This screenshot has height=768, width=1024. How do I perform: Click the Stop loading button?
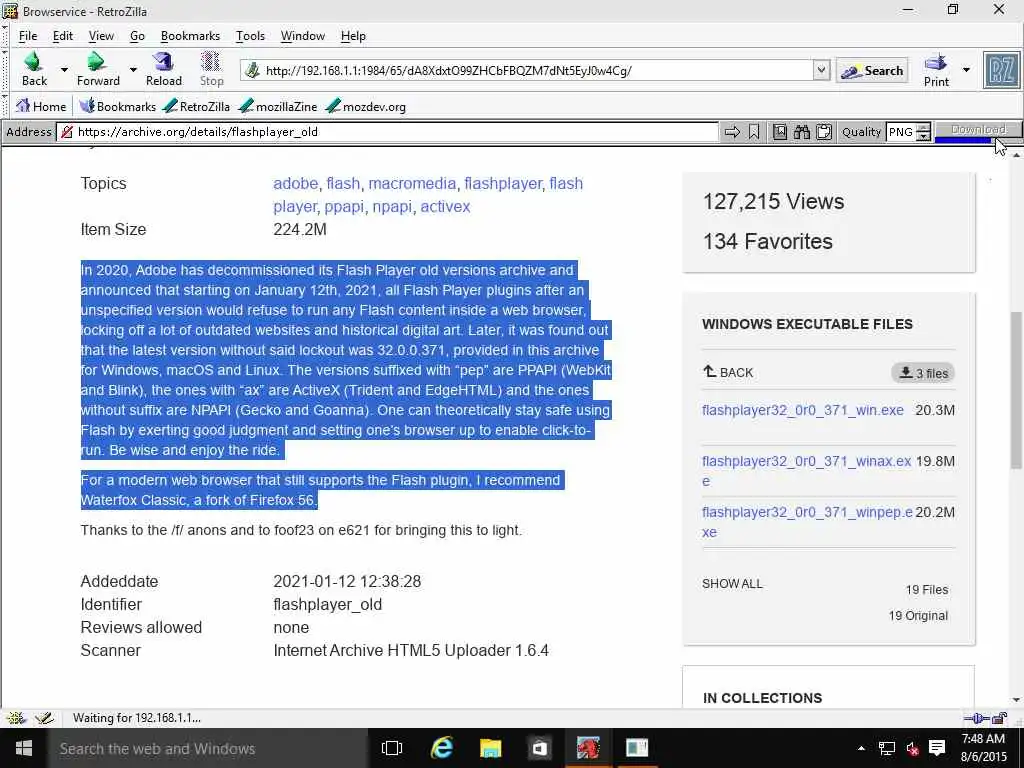tap(212, 69)
